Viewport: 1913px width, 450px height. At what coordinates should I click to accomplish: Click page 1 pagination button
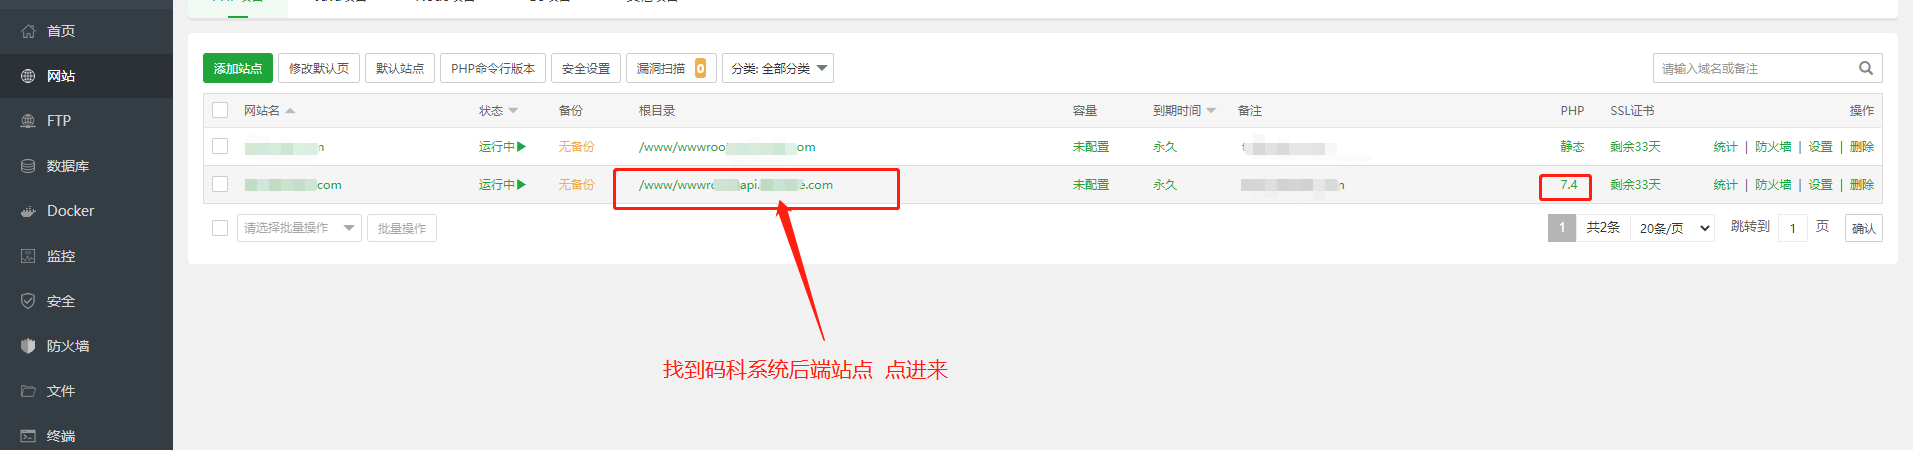click(1562, 228)
